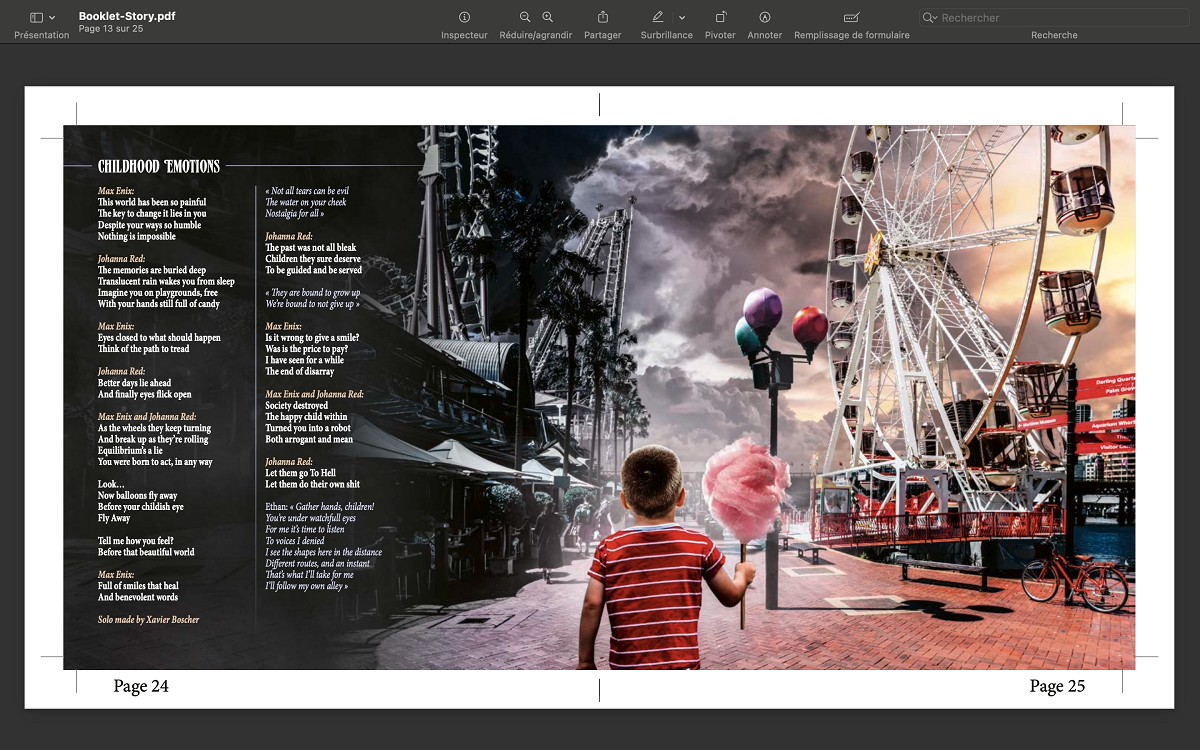Zoom in with the plus magnifier
The width and height of the screenshot is (1200, 750).
(x=548, y=17)
